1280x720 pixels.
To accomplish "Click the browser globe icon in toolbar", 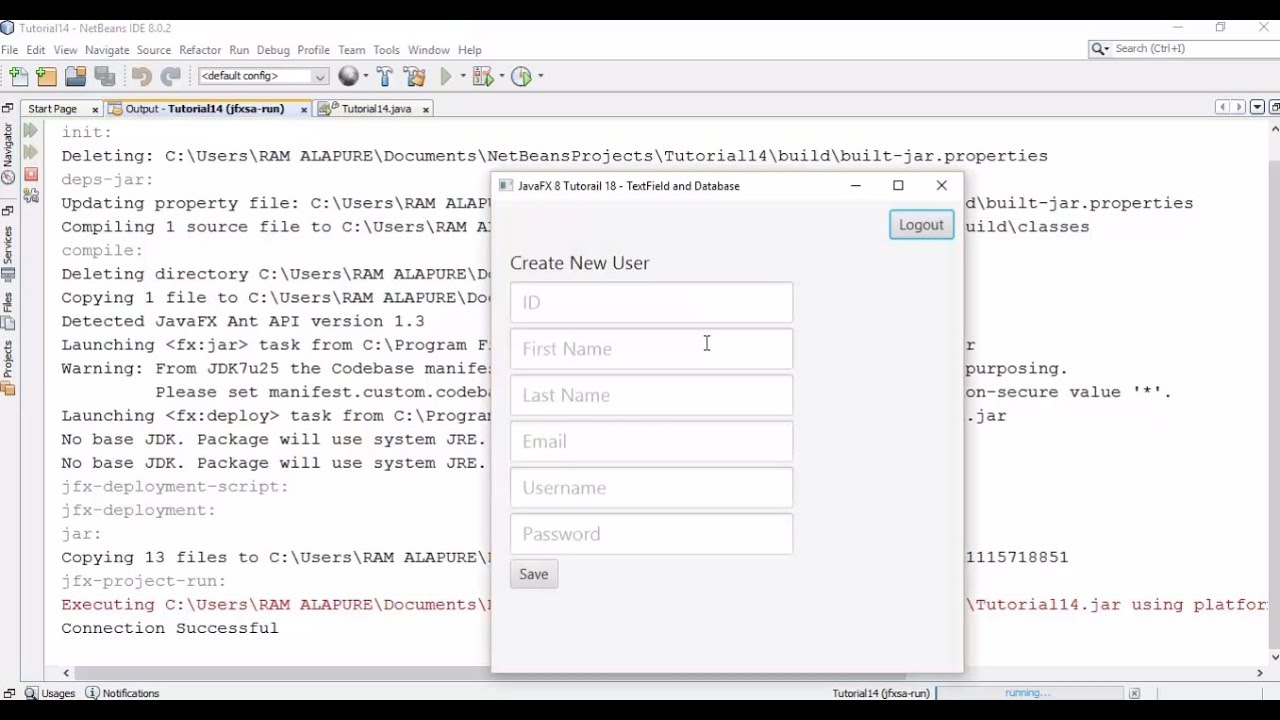I will (348, 76).
